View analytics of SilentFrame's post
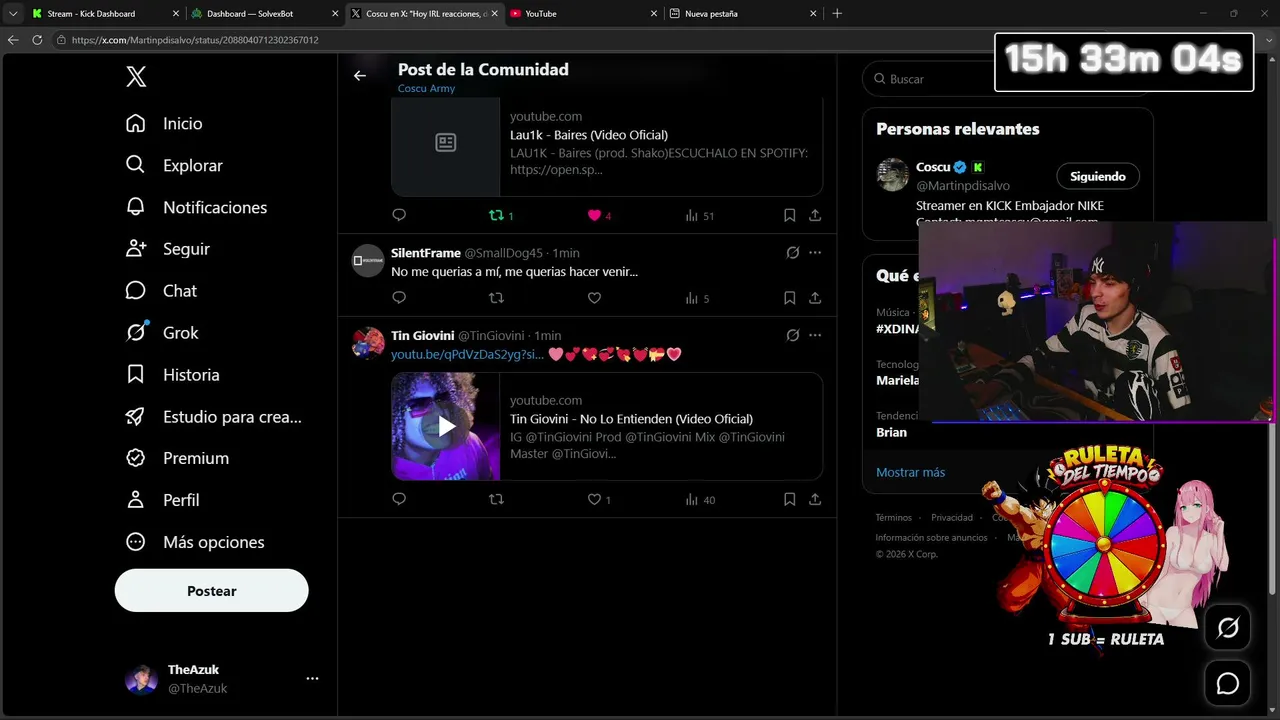 [x=697, y=298]
